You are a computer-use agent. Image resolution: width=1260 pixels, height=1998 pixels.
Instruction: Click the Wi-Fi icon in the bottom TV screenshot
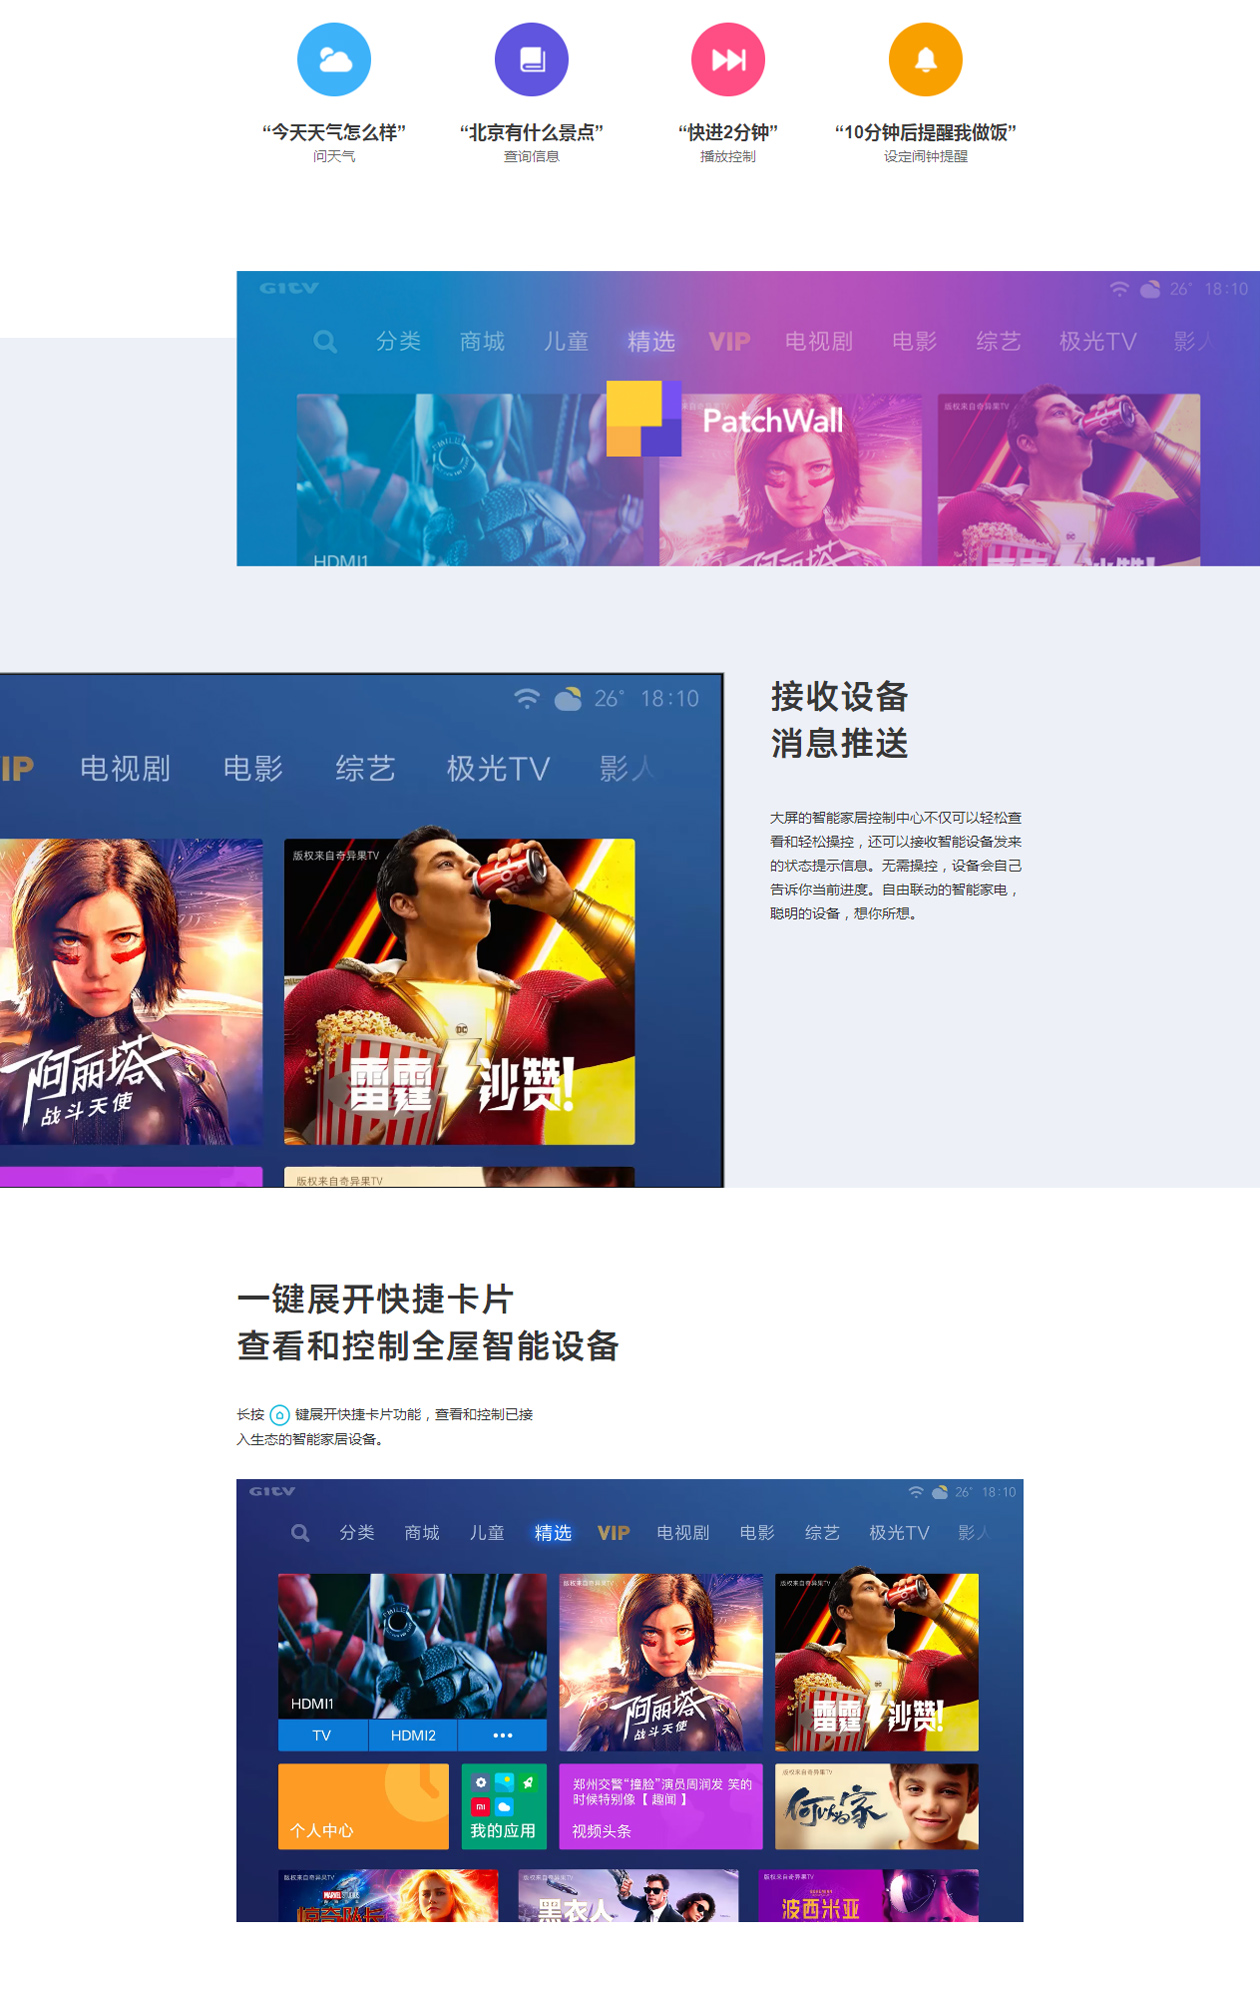point(916,1492)
